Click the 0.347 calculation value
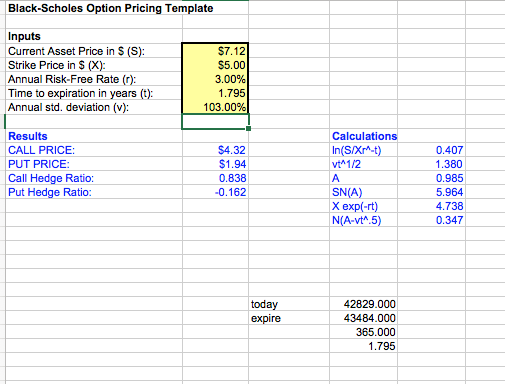Screen dimensions: 505x384 pyautogui.click(x=449, y=220)
